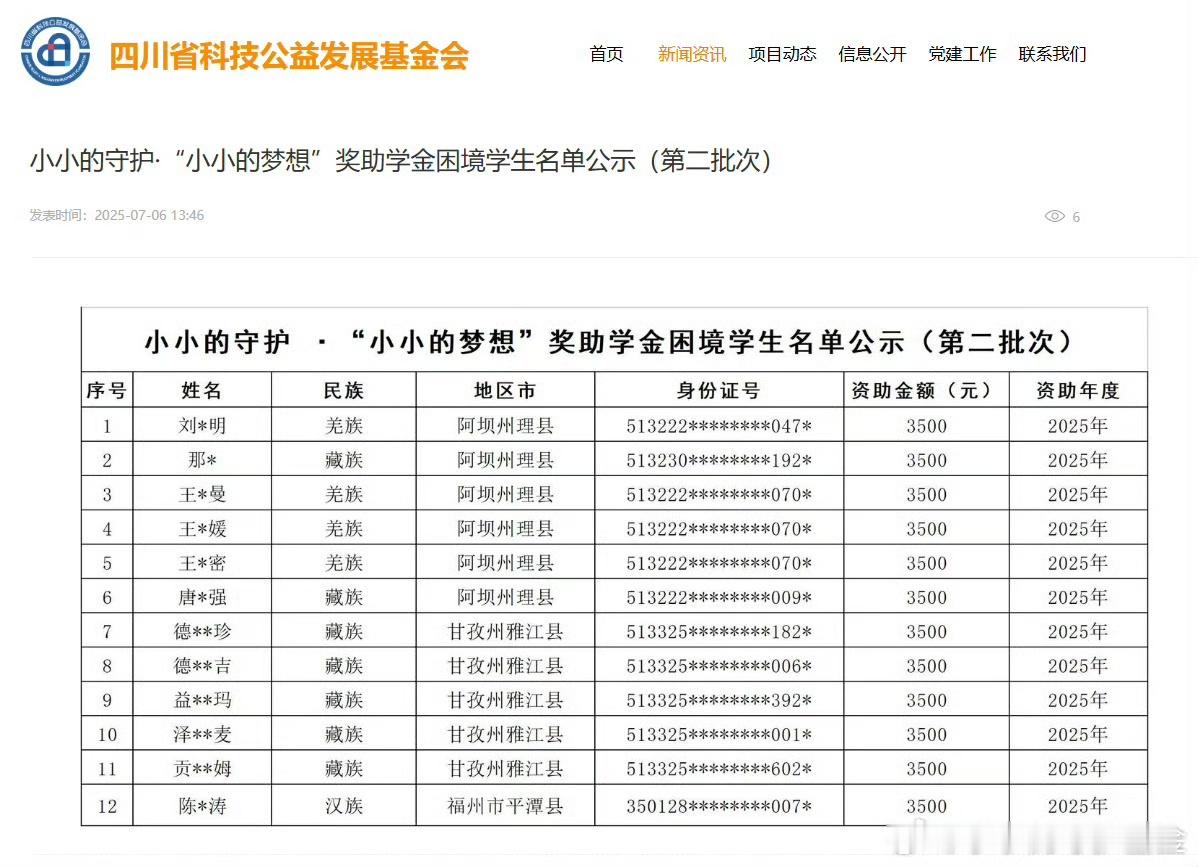Click 2025年 in 刘*明's row
Screen dimensions: 1198x867
tap(1077, 425)
